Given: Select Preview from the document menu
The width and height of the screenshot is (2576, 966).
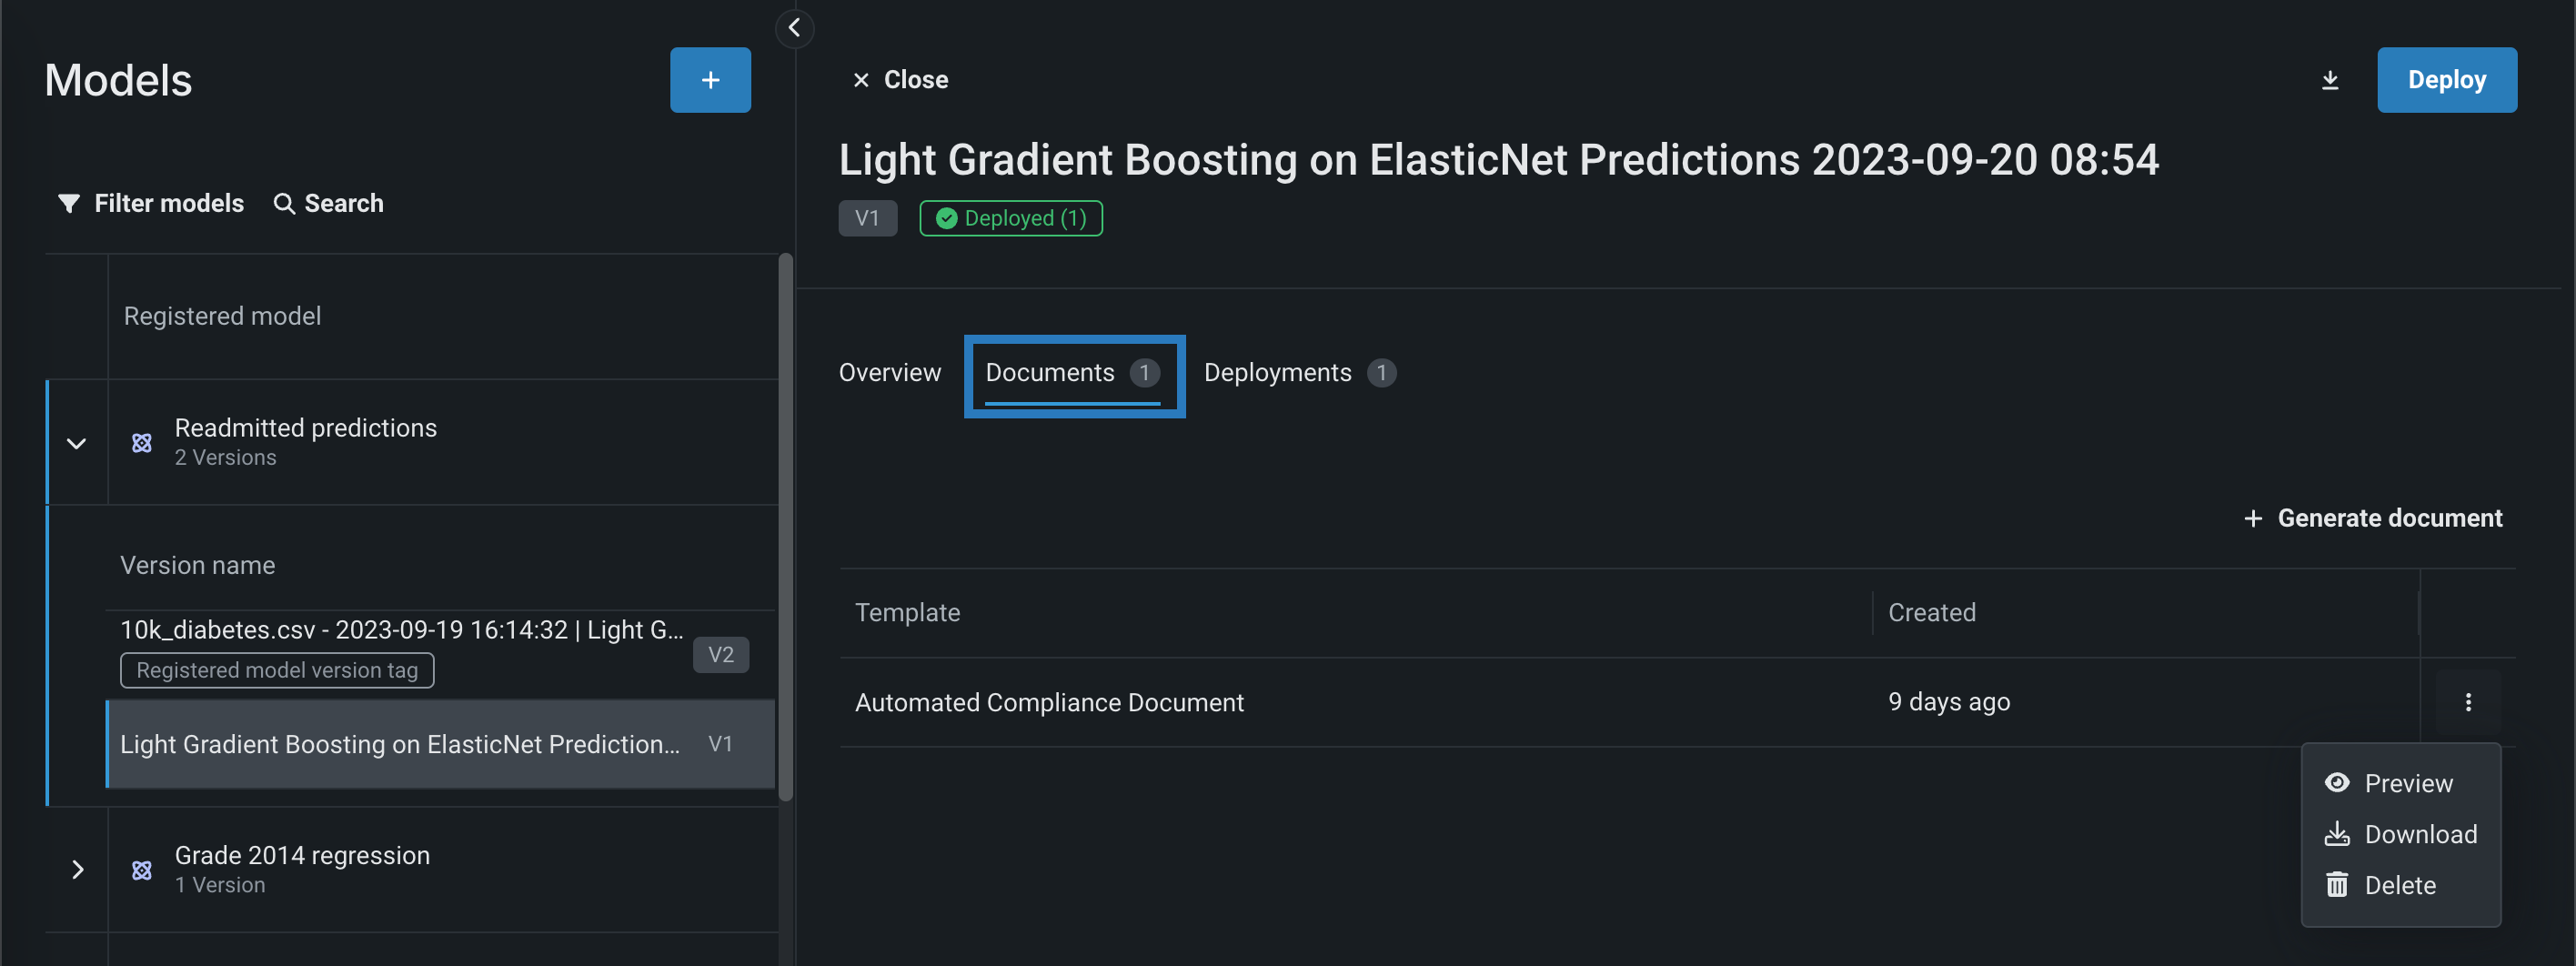Looking at the screenshot, I should (x=2407, y=783).
